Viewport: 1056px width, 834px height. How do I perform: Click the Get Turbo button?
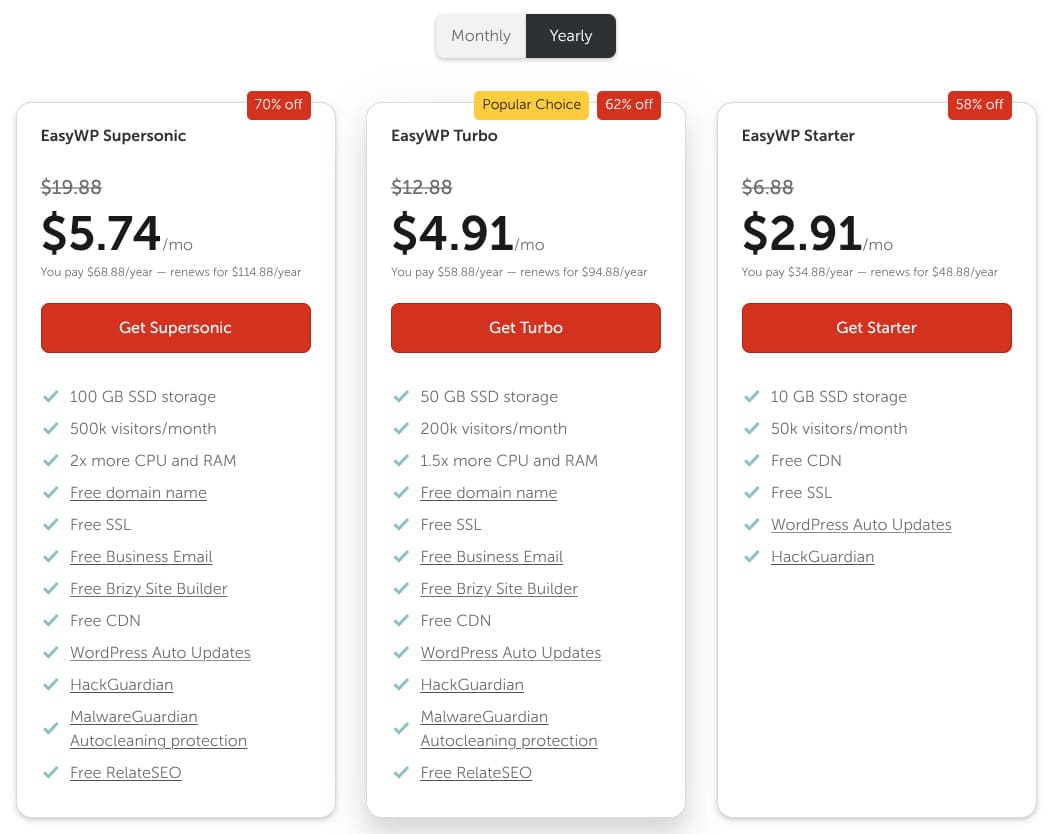tap(525, 328)
